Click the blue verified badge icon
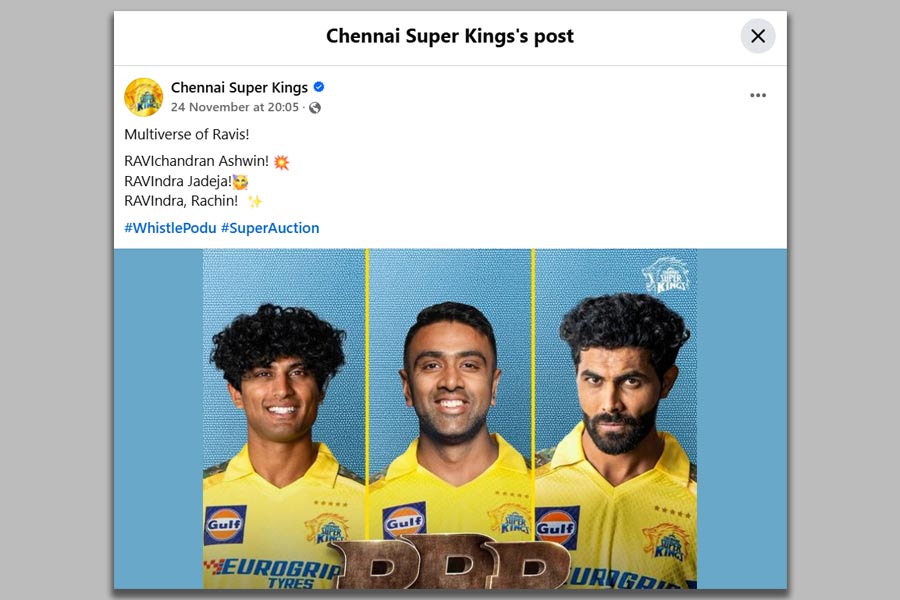The height and width of the screenshot is (600, 900). pyautogui.click(x=319, y=87)
